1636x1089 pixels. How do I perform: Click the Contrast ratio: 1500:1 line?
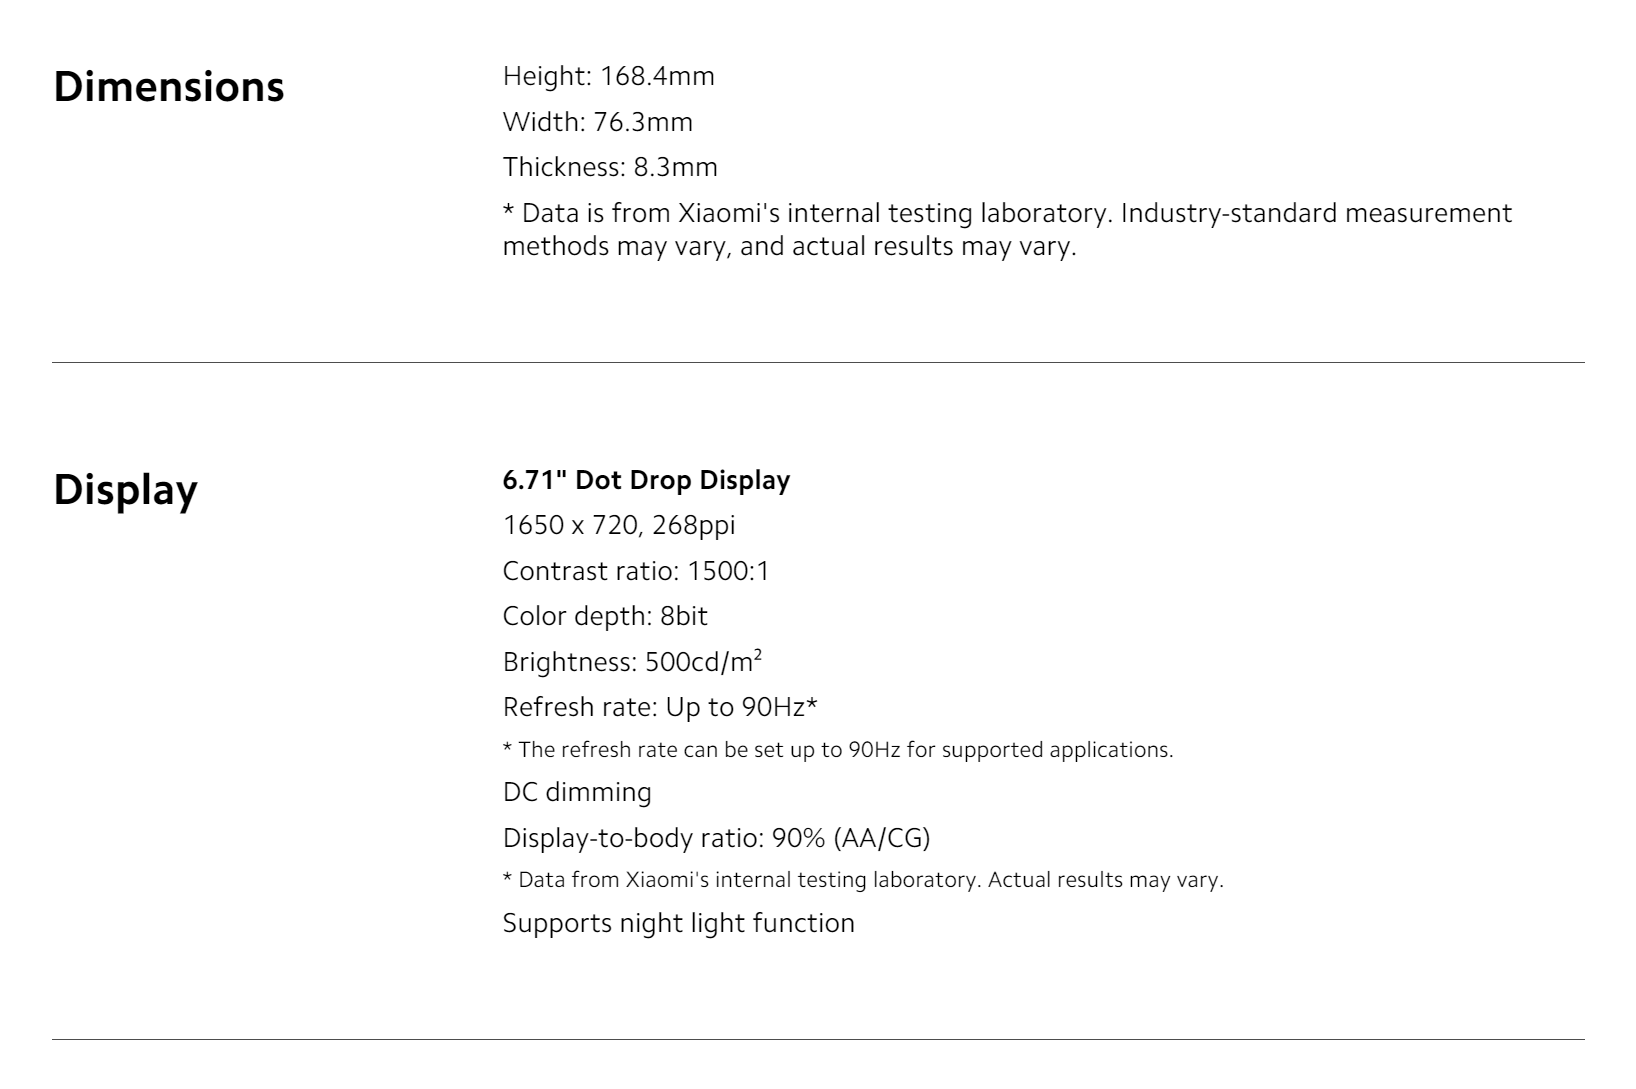[x=636, y=571]
